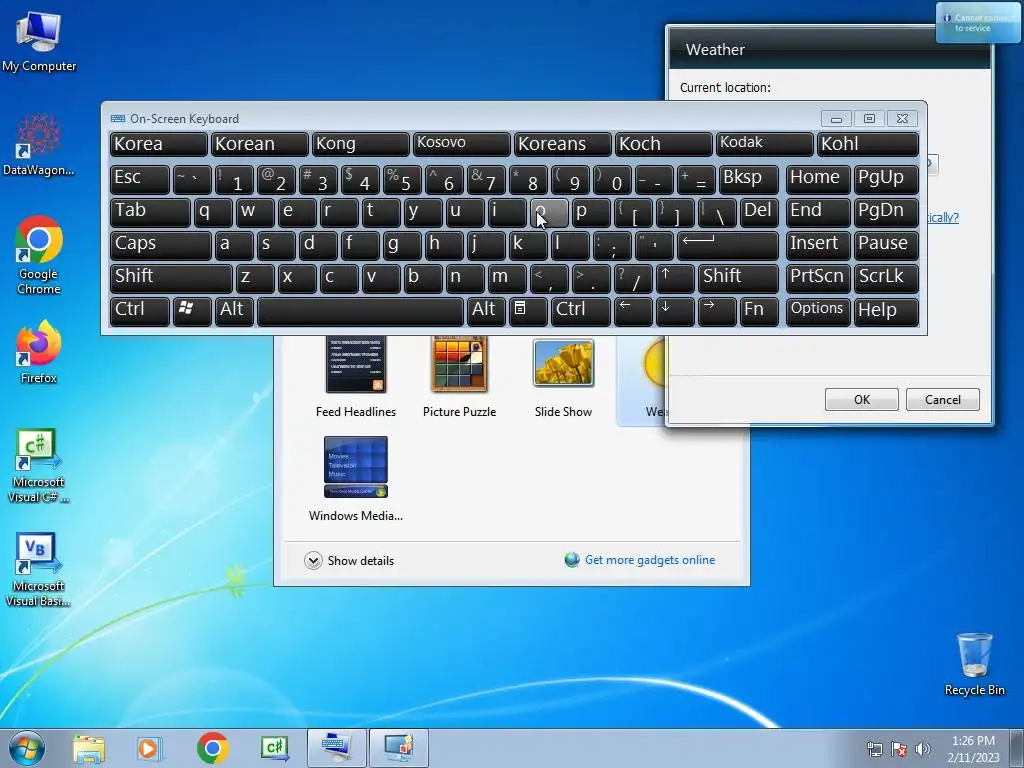
Task: Choose the 'Koreans' text prediction
Action: point(562,144)
